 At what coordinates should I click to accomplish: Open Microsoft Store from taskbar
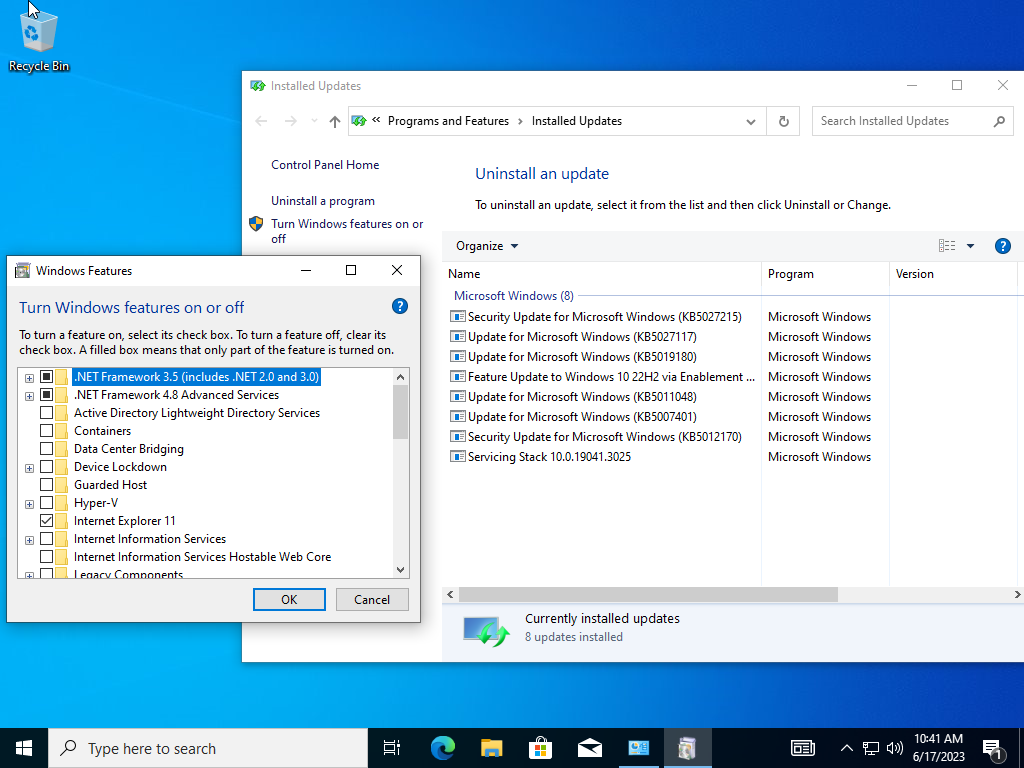point(540,748)
